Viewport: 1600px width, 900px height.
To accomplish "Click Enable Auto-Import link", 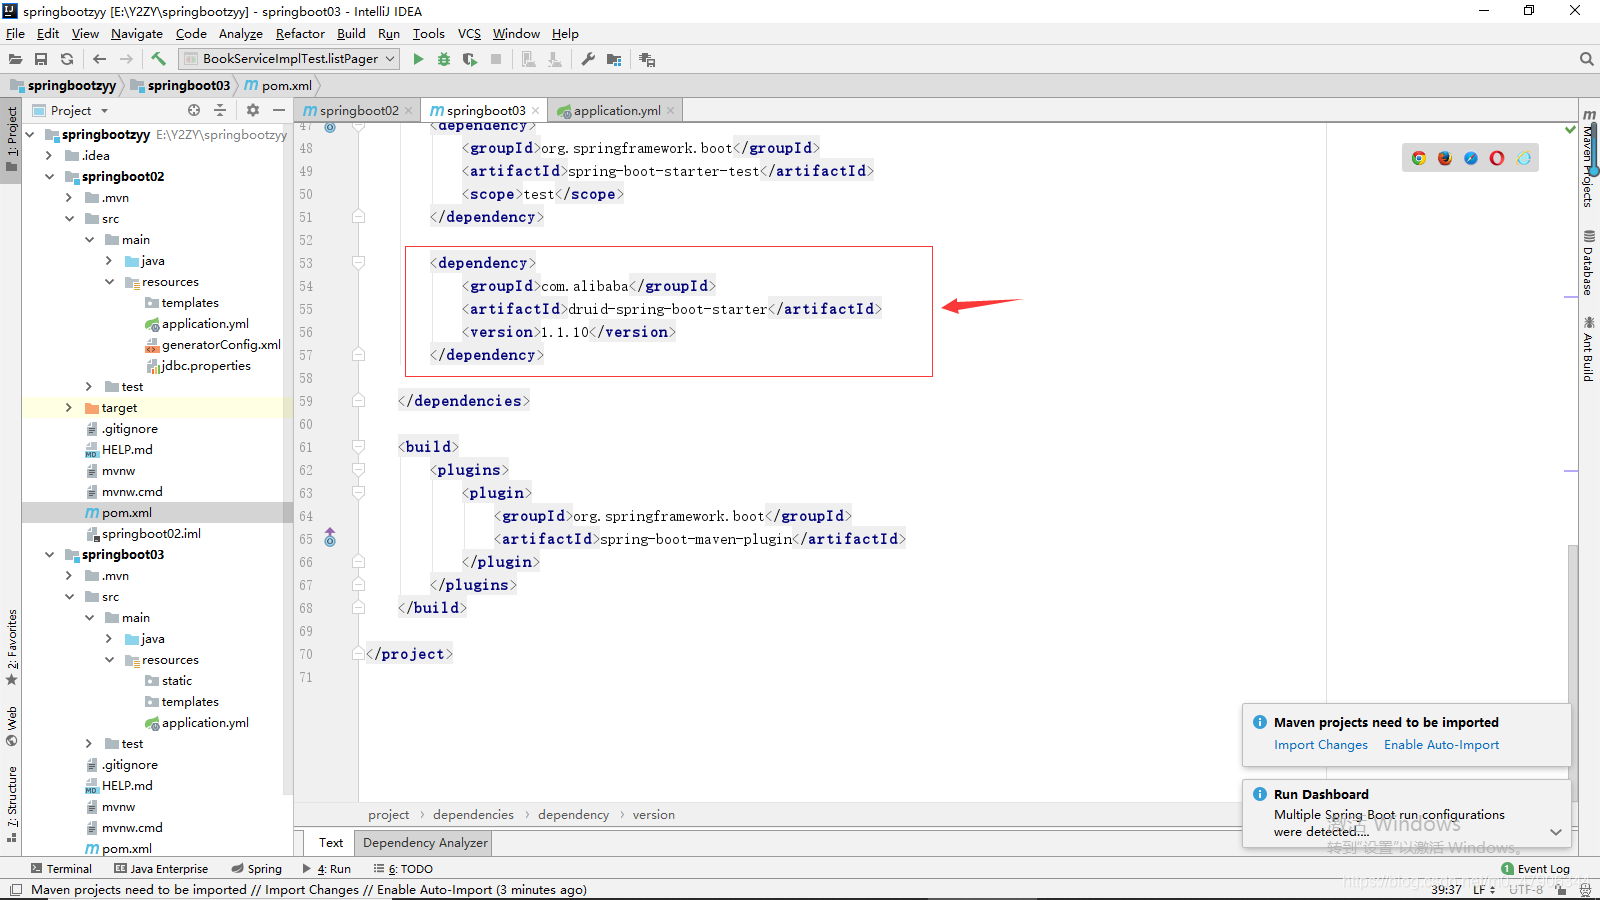I will click(x=1441, y=745).
